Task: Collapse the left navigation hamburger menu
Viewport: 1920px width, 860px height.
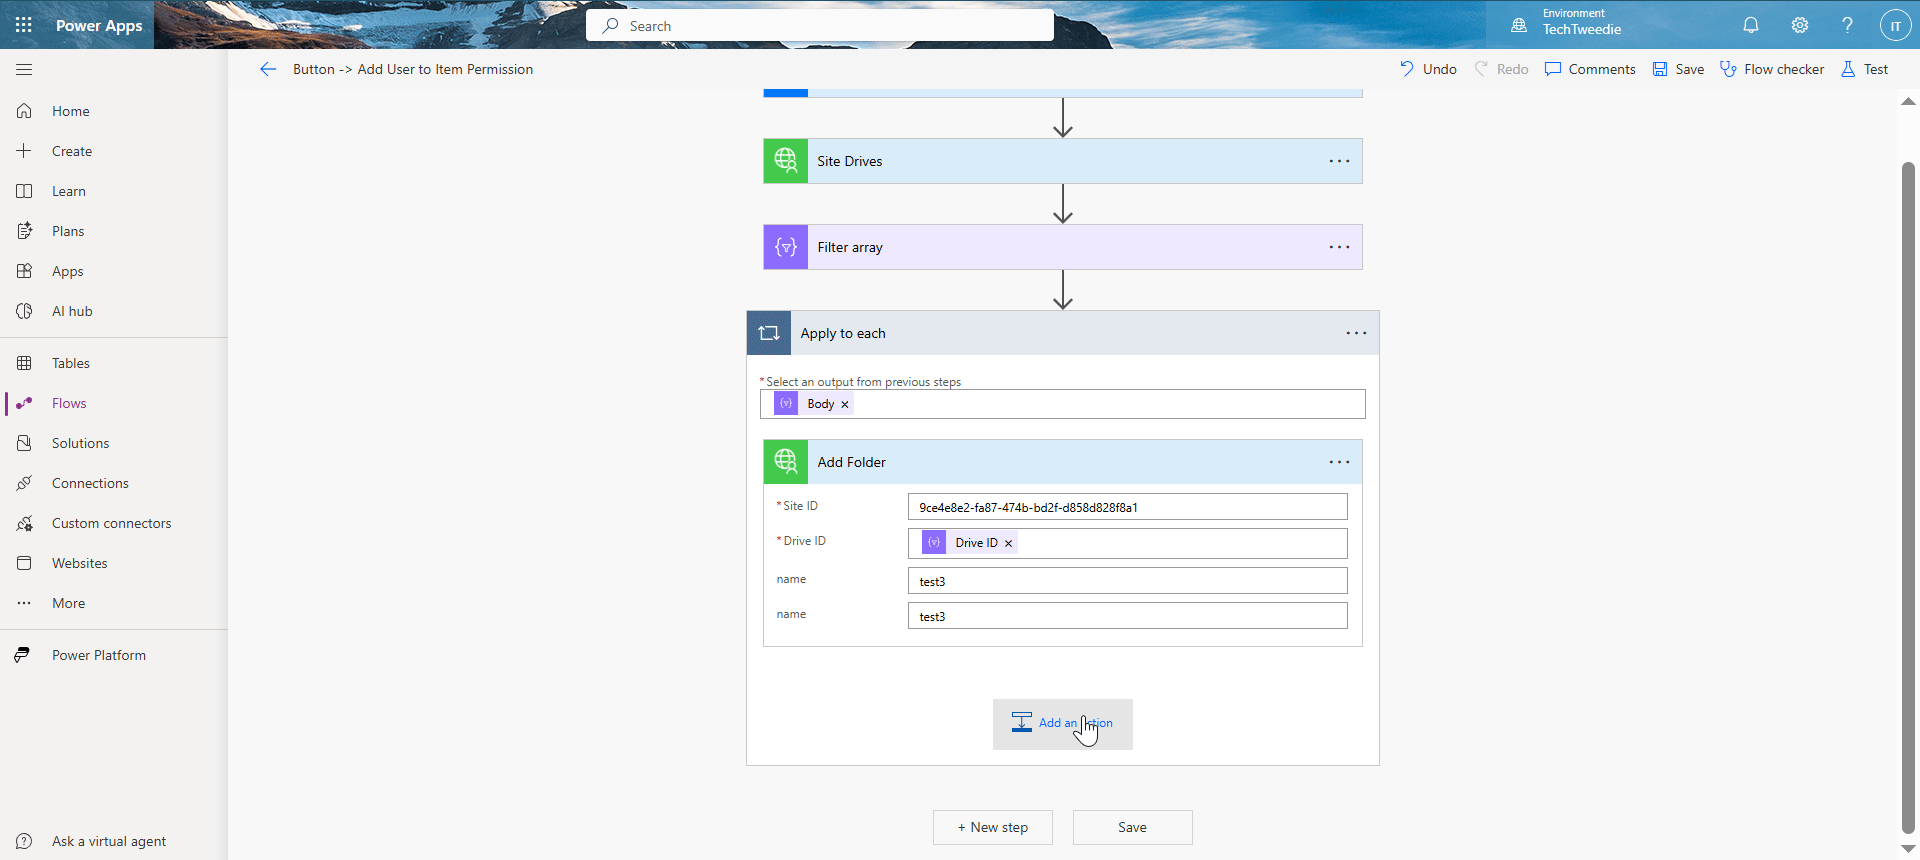Action: 24,69
